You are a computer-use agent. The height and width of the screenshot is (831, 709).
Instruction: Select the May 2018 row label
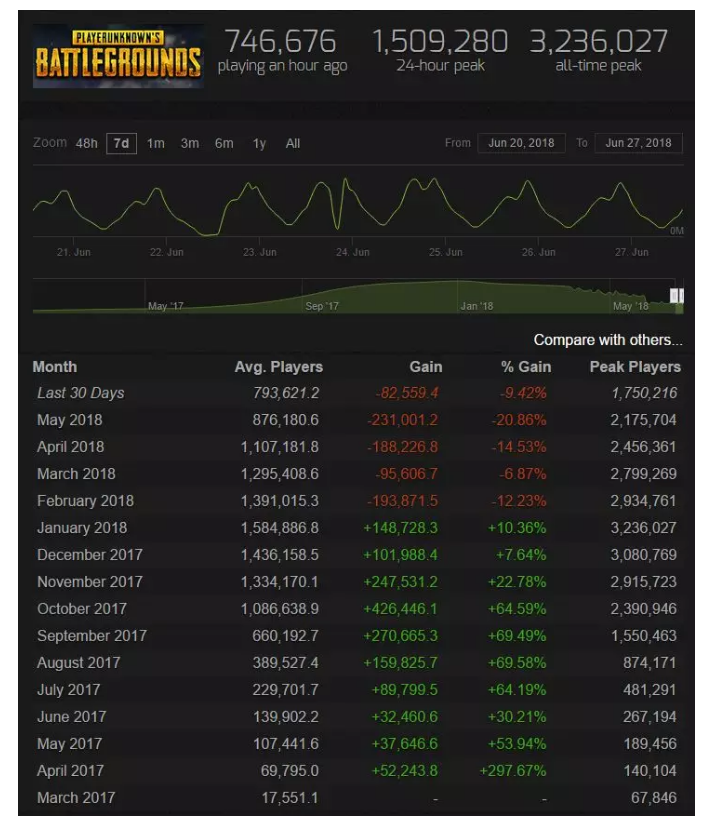pos(69,420)
